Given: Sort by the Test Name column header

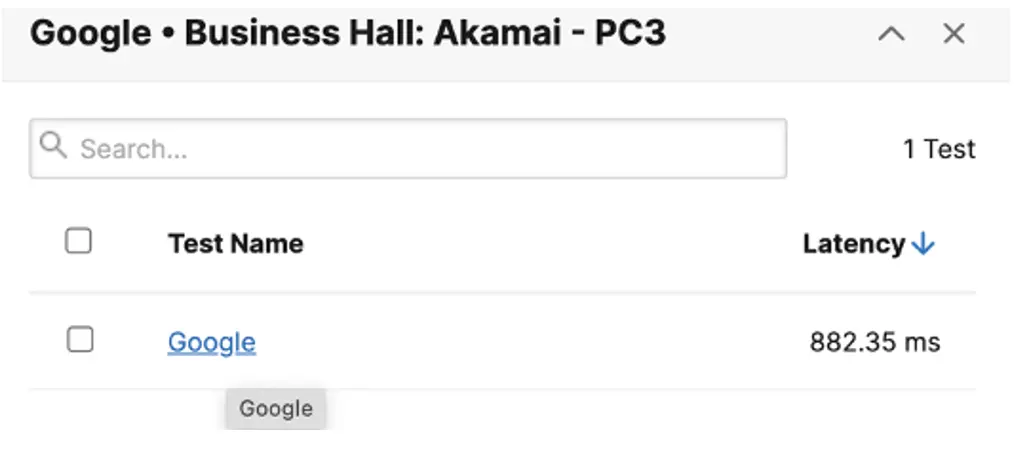Looking at the screenshot, I should (235, 243).
